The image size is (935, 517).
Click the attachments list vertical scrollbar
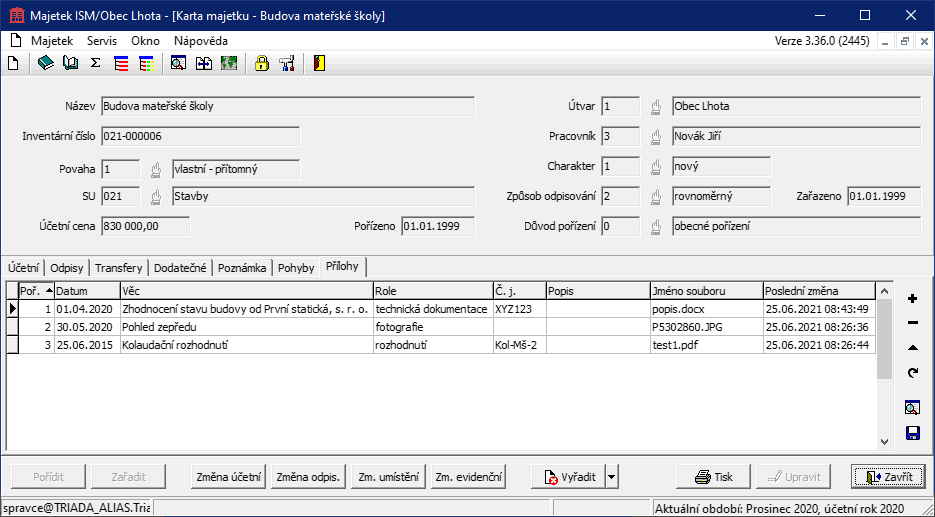click(x=883, y=370)
